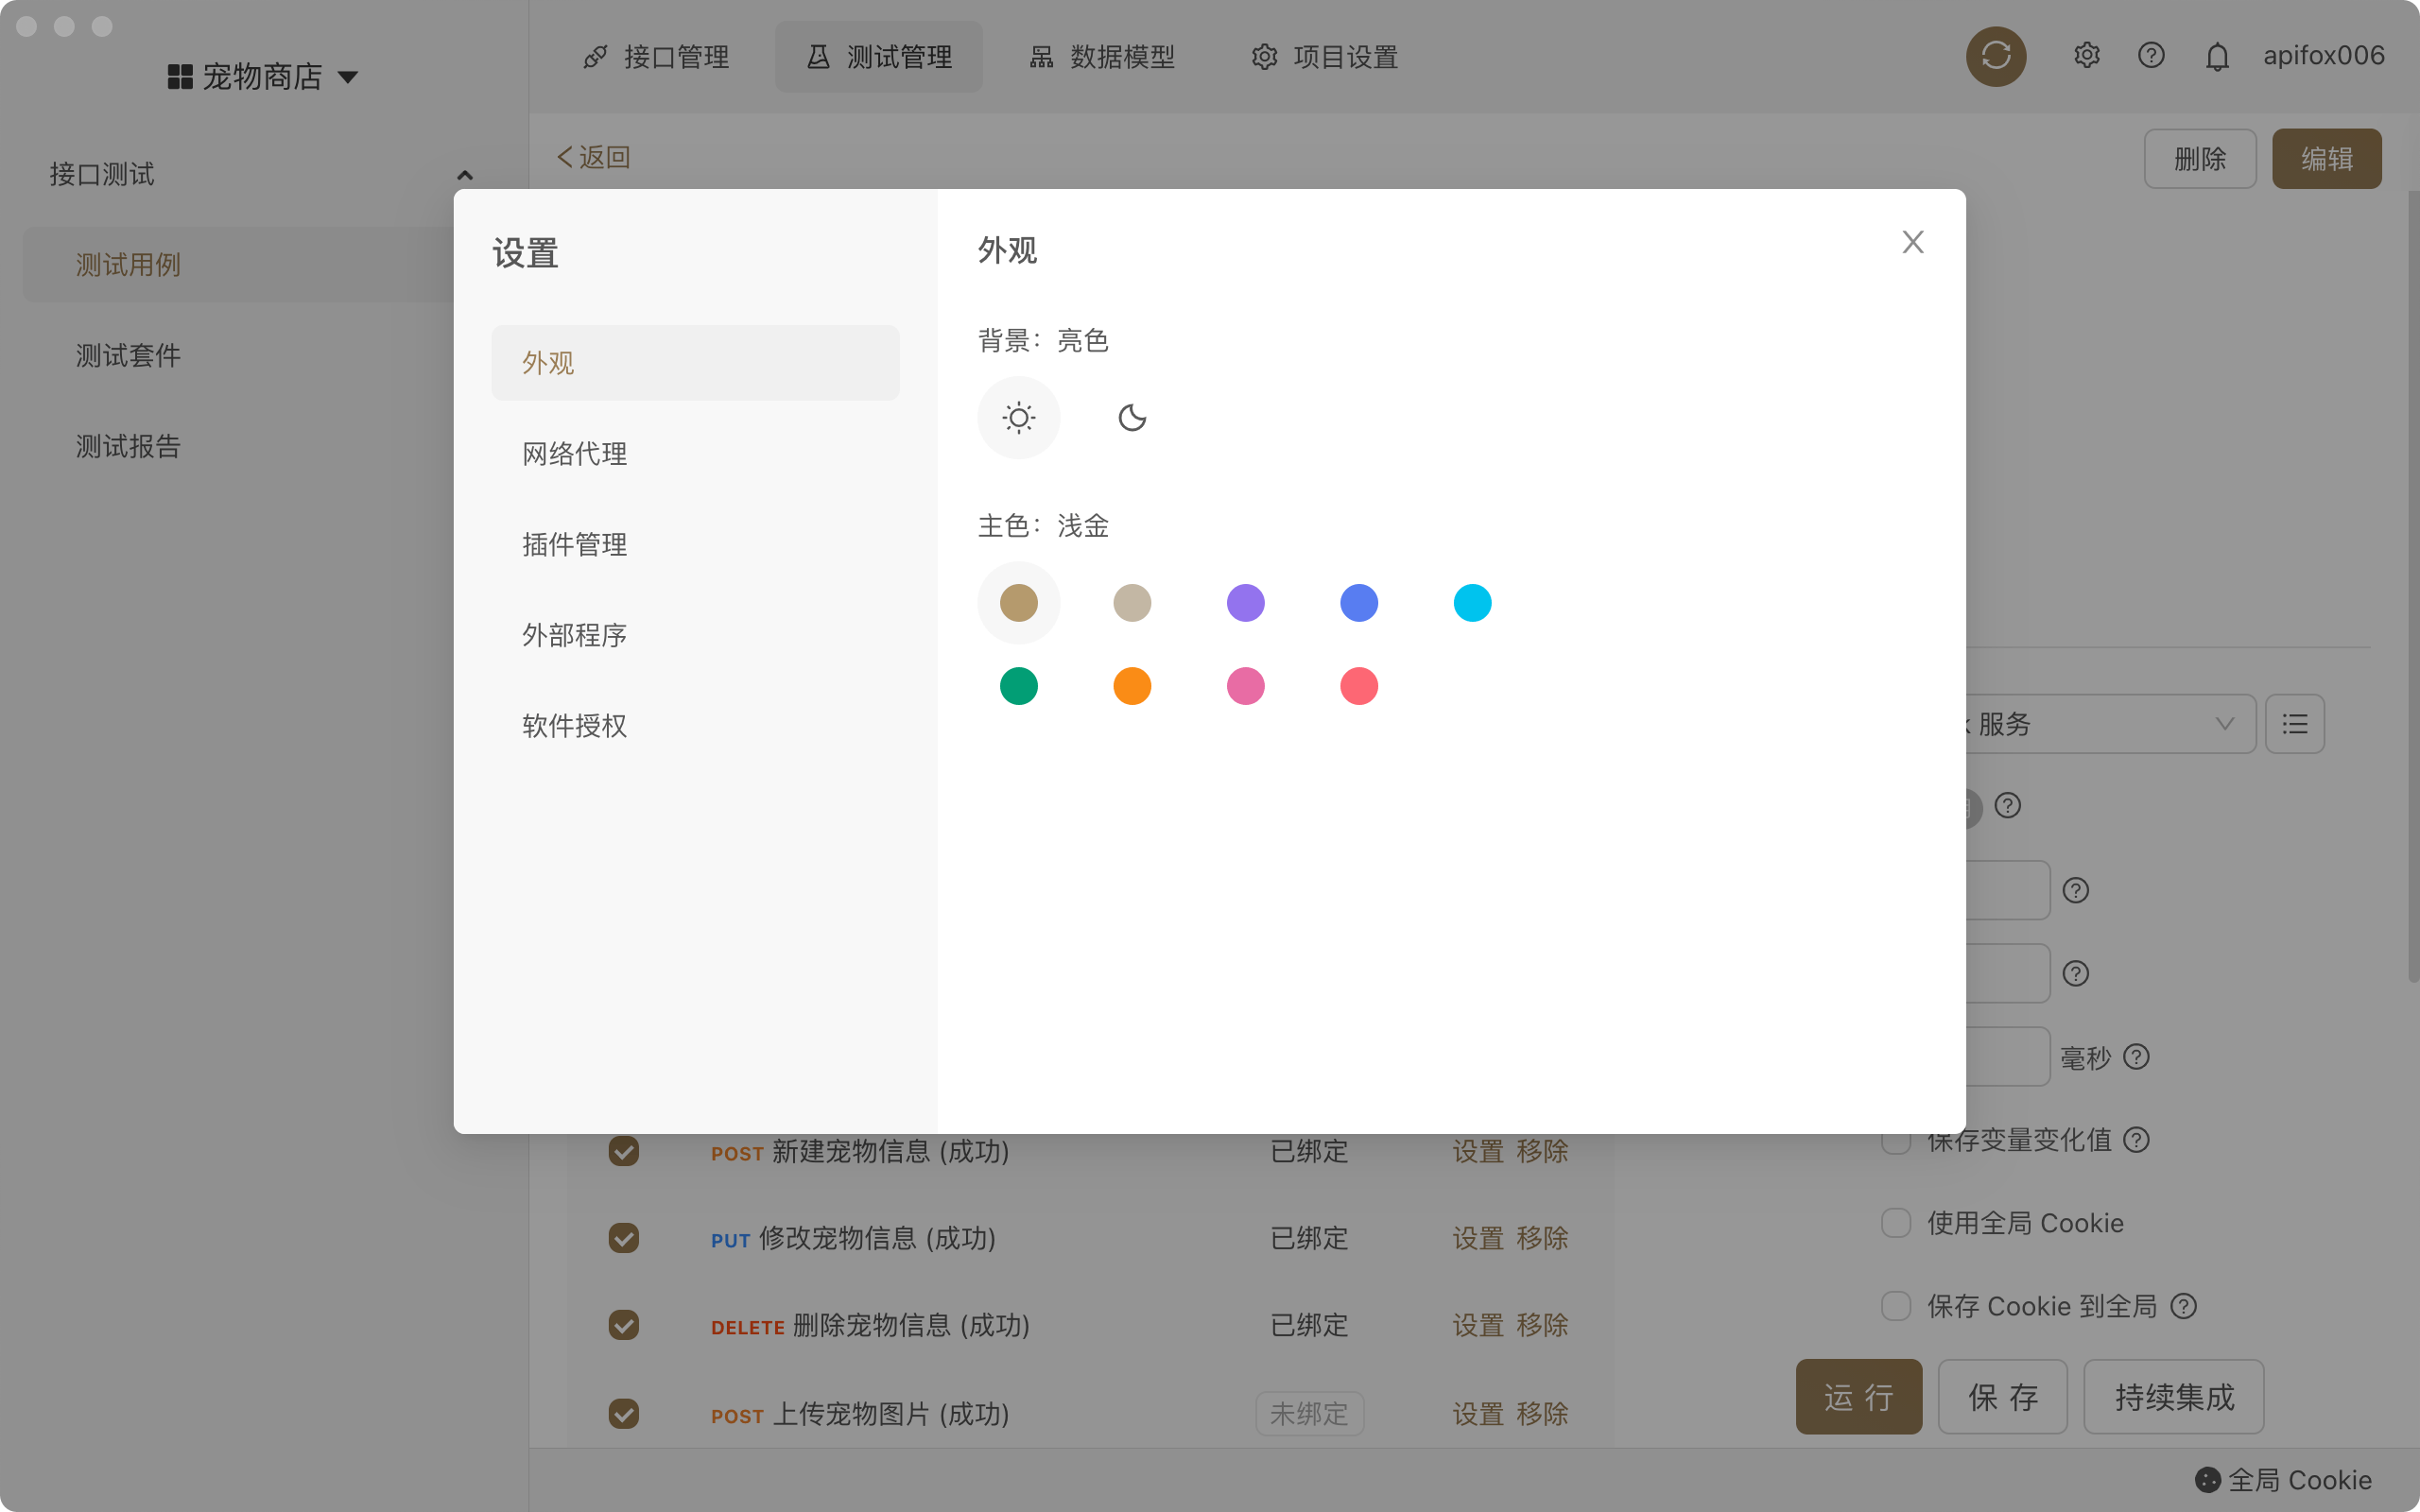
Task: Enable the 保存 Cookie 到全局 checkbox
Action: [x=1893, y=1305]
